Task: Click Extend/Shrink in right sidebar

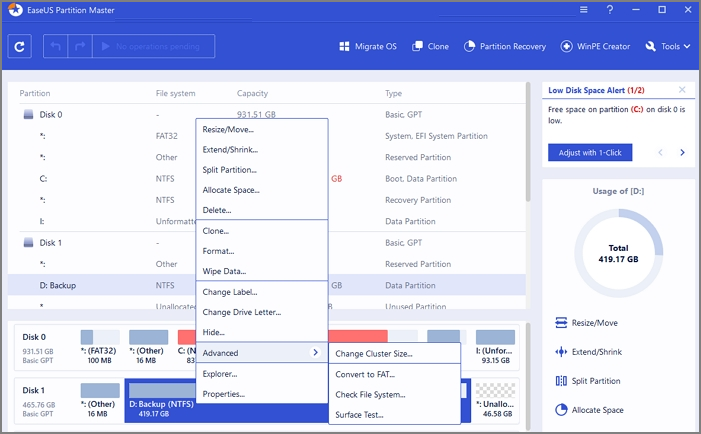Action: pos(588,352)
